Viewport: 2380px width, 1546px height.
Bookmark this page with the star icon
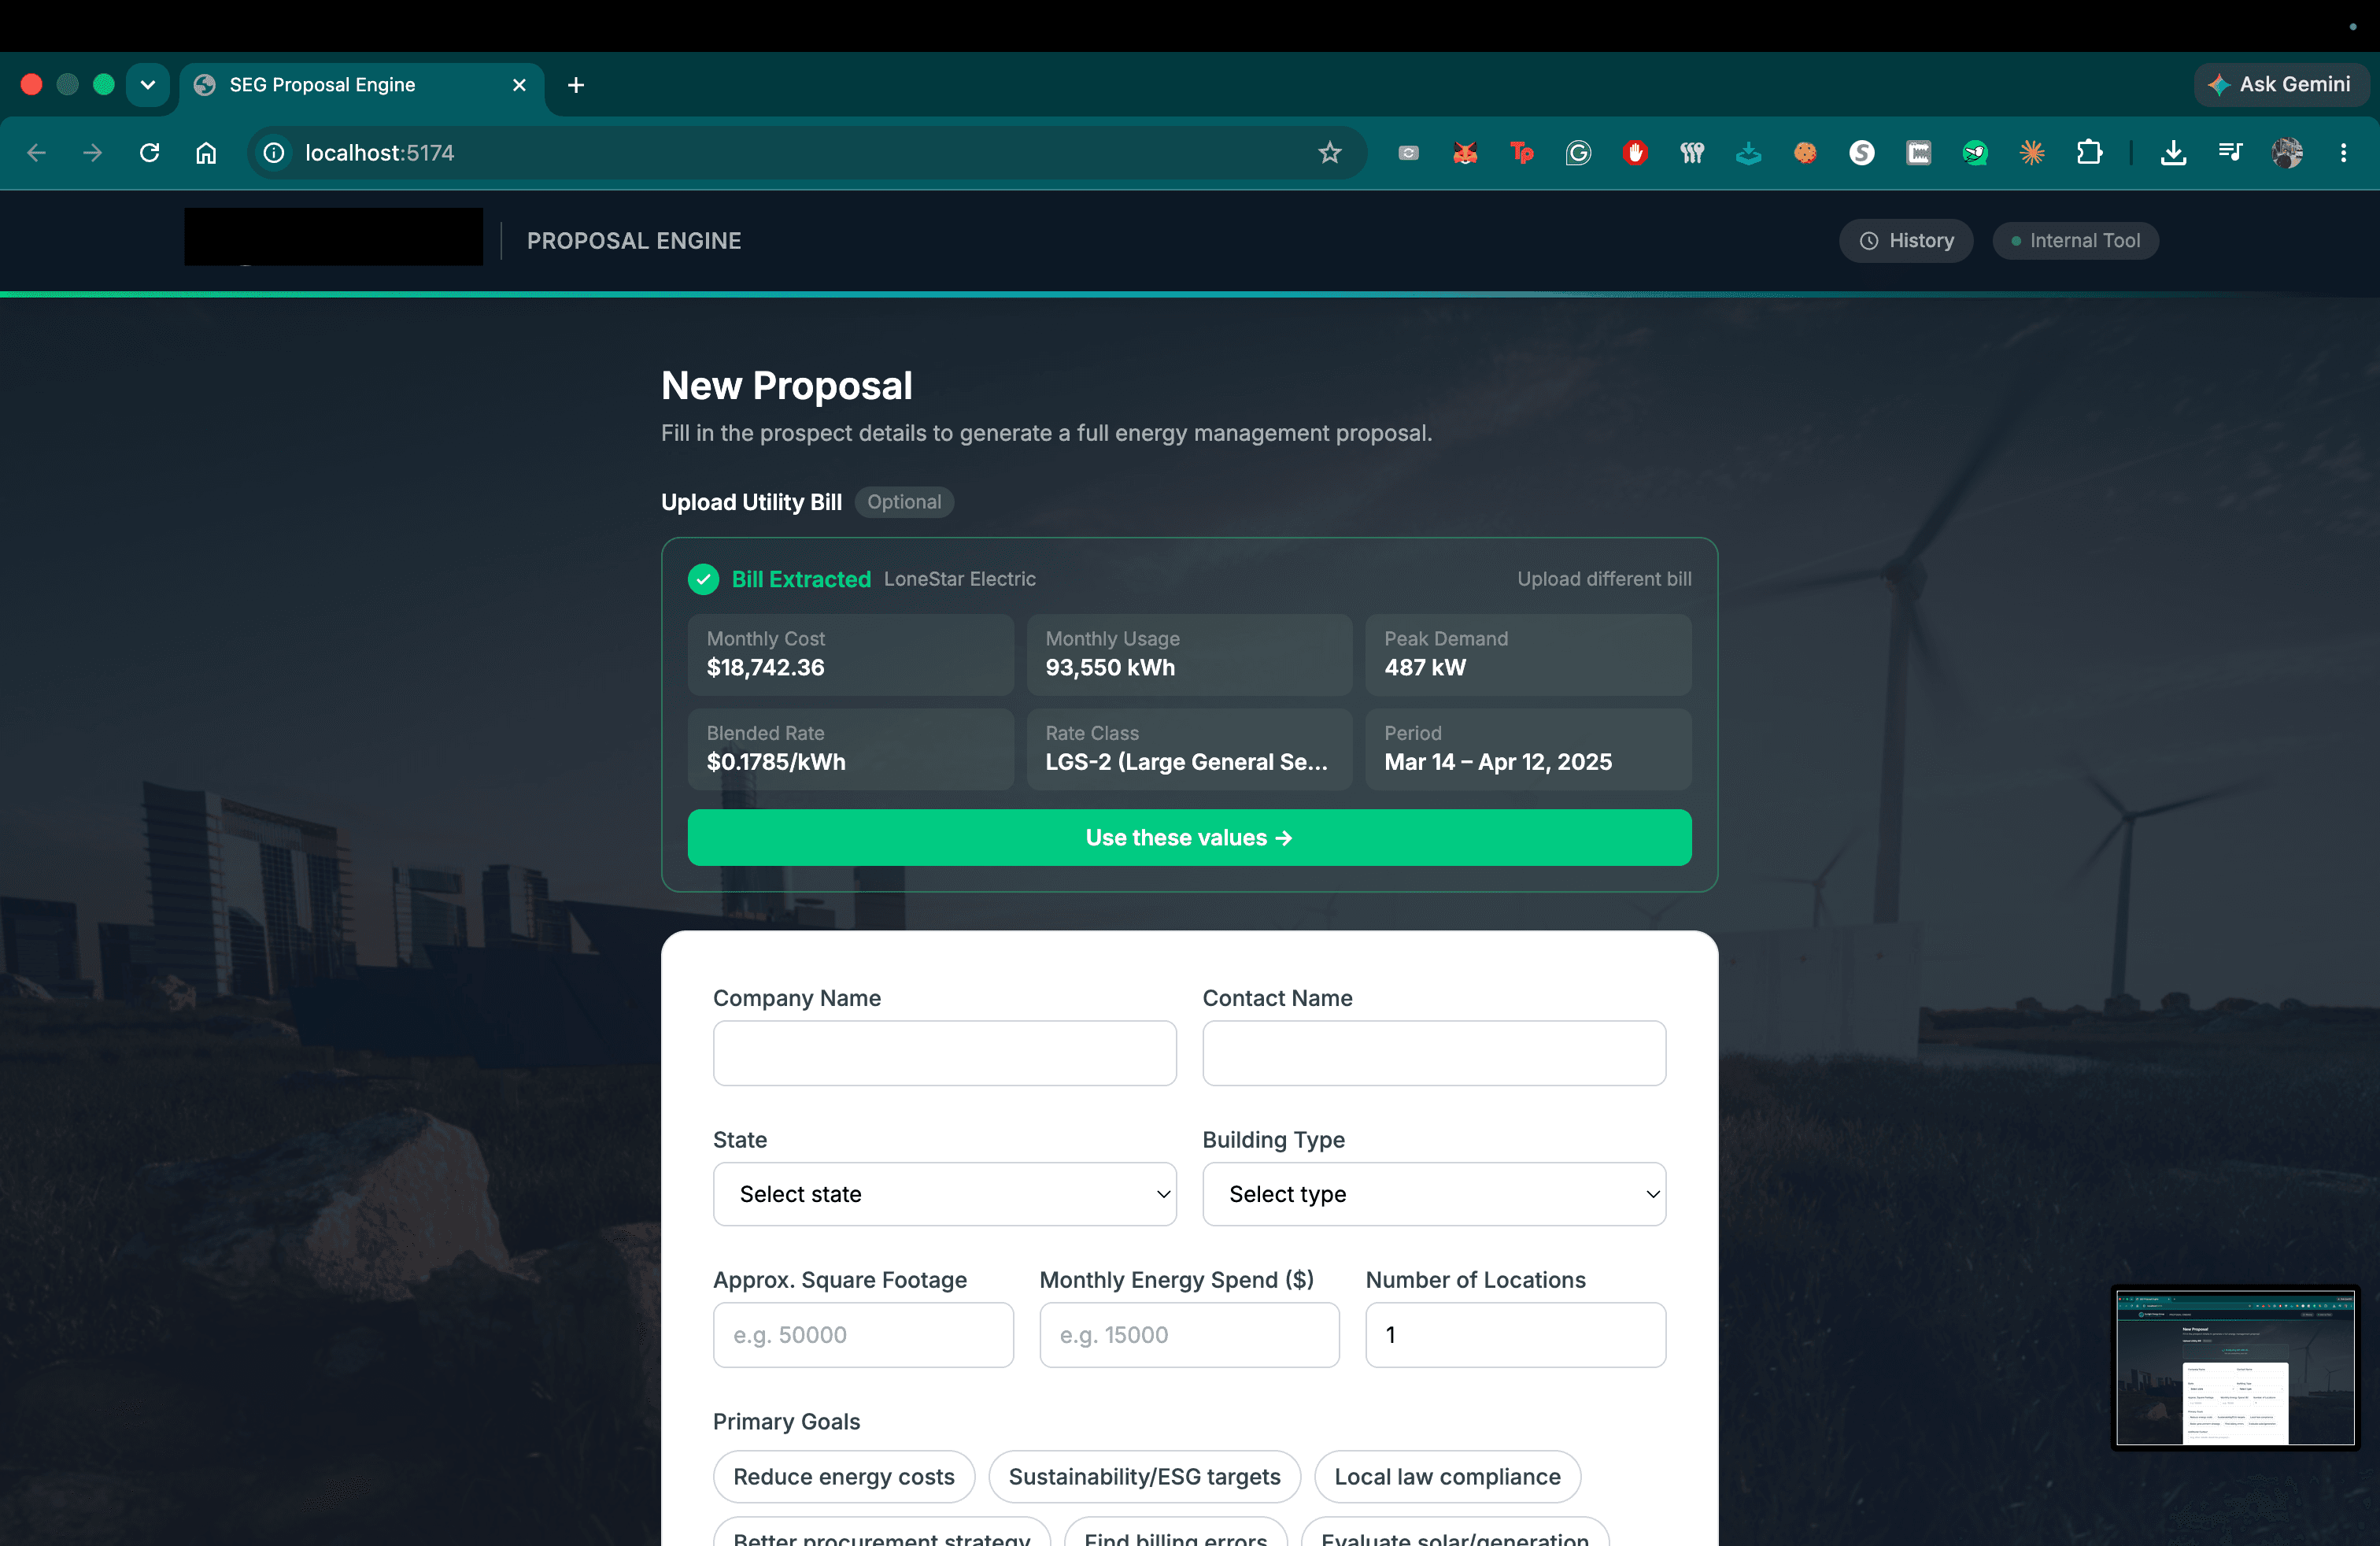coord(1329,153)
